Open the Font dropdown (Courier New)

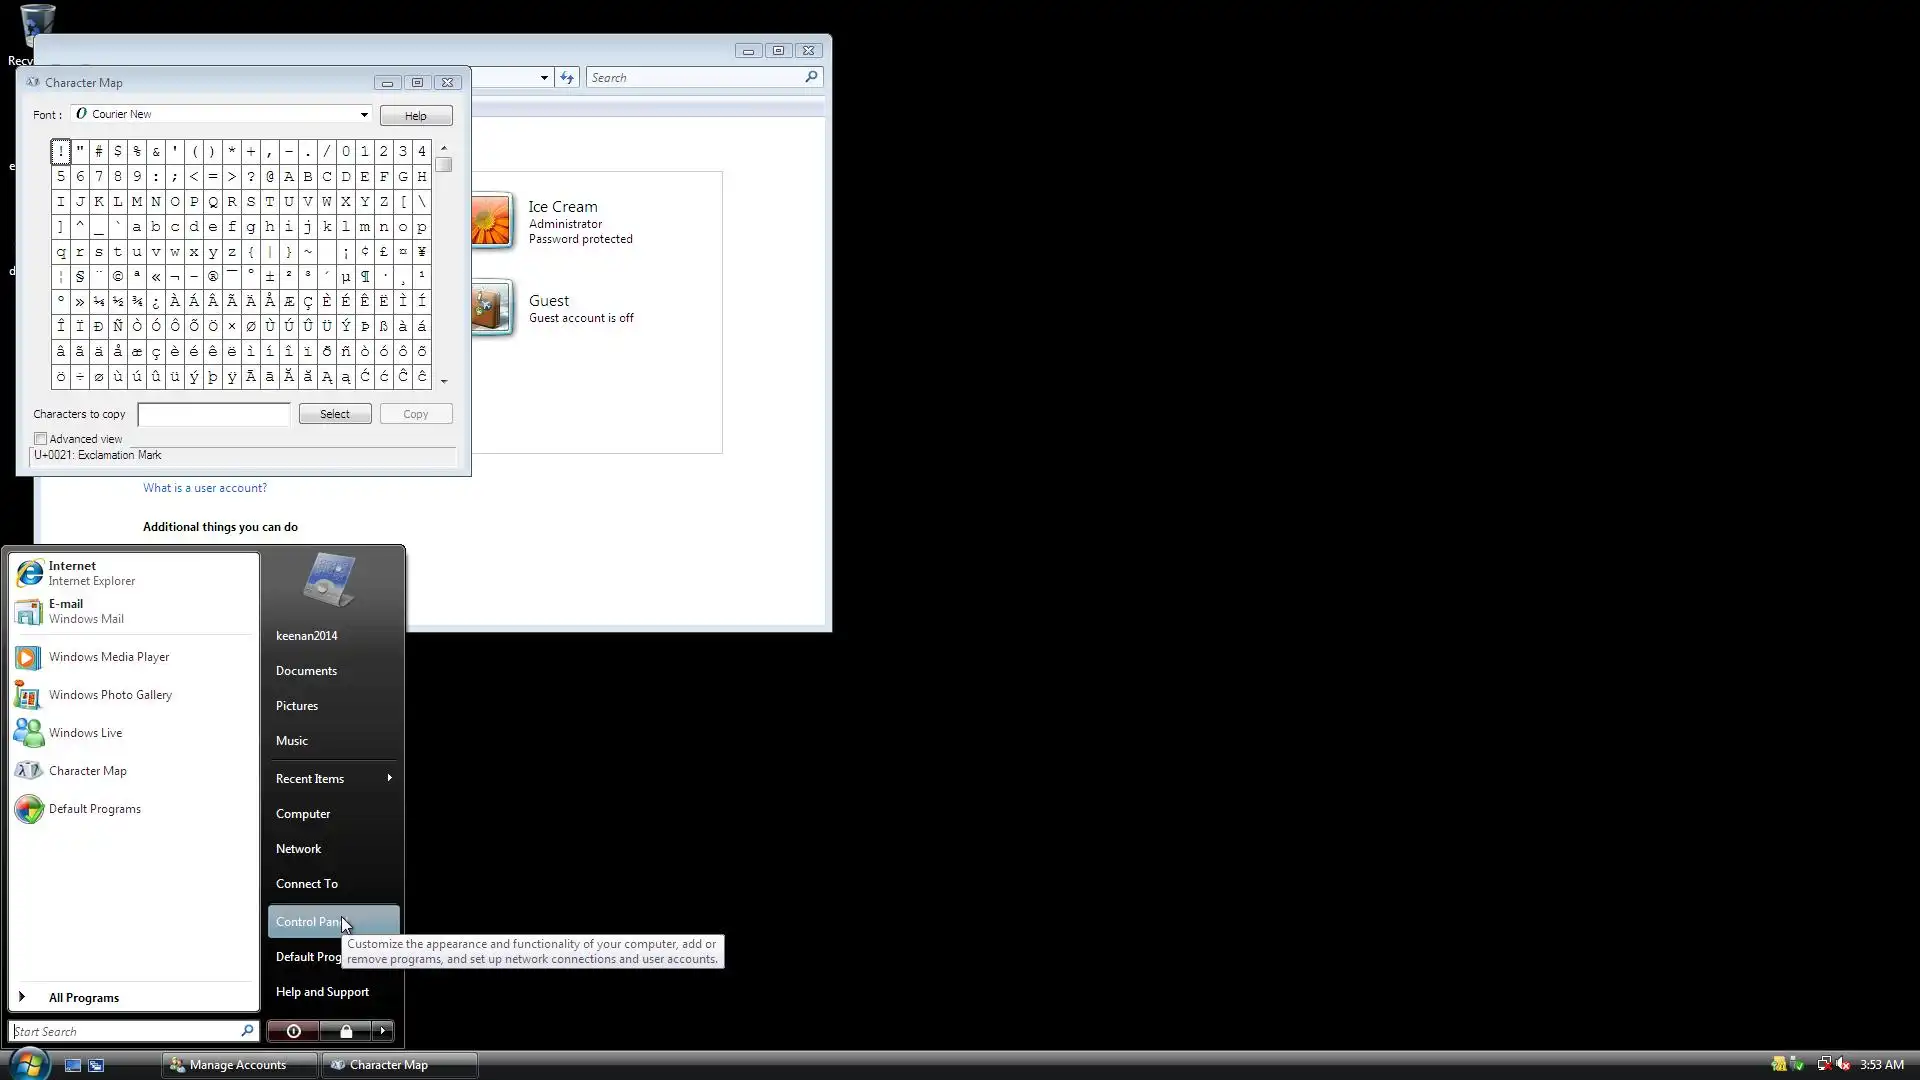[364, 114]
